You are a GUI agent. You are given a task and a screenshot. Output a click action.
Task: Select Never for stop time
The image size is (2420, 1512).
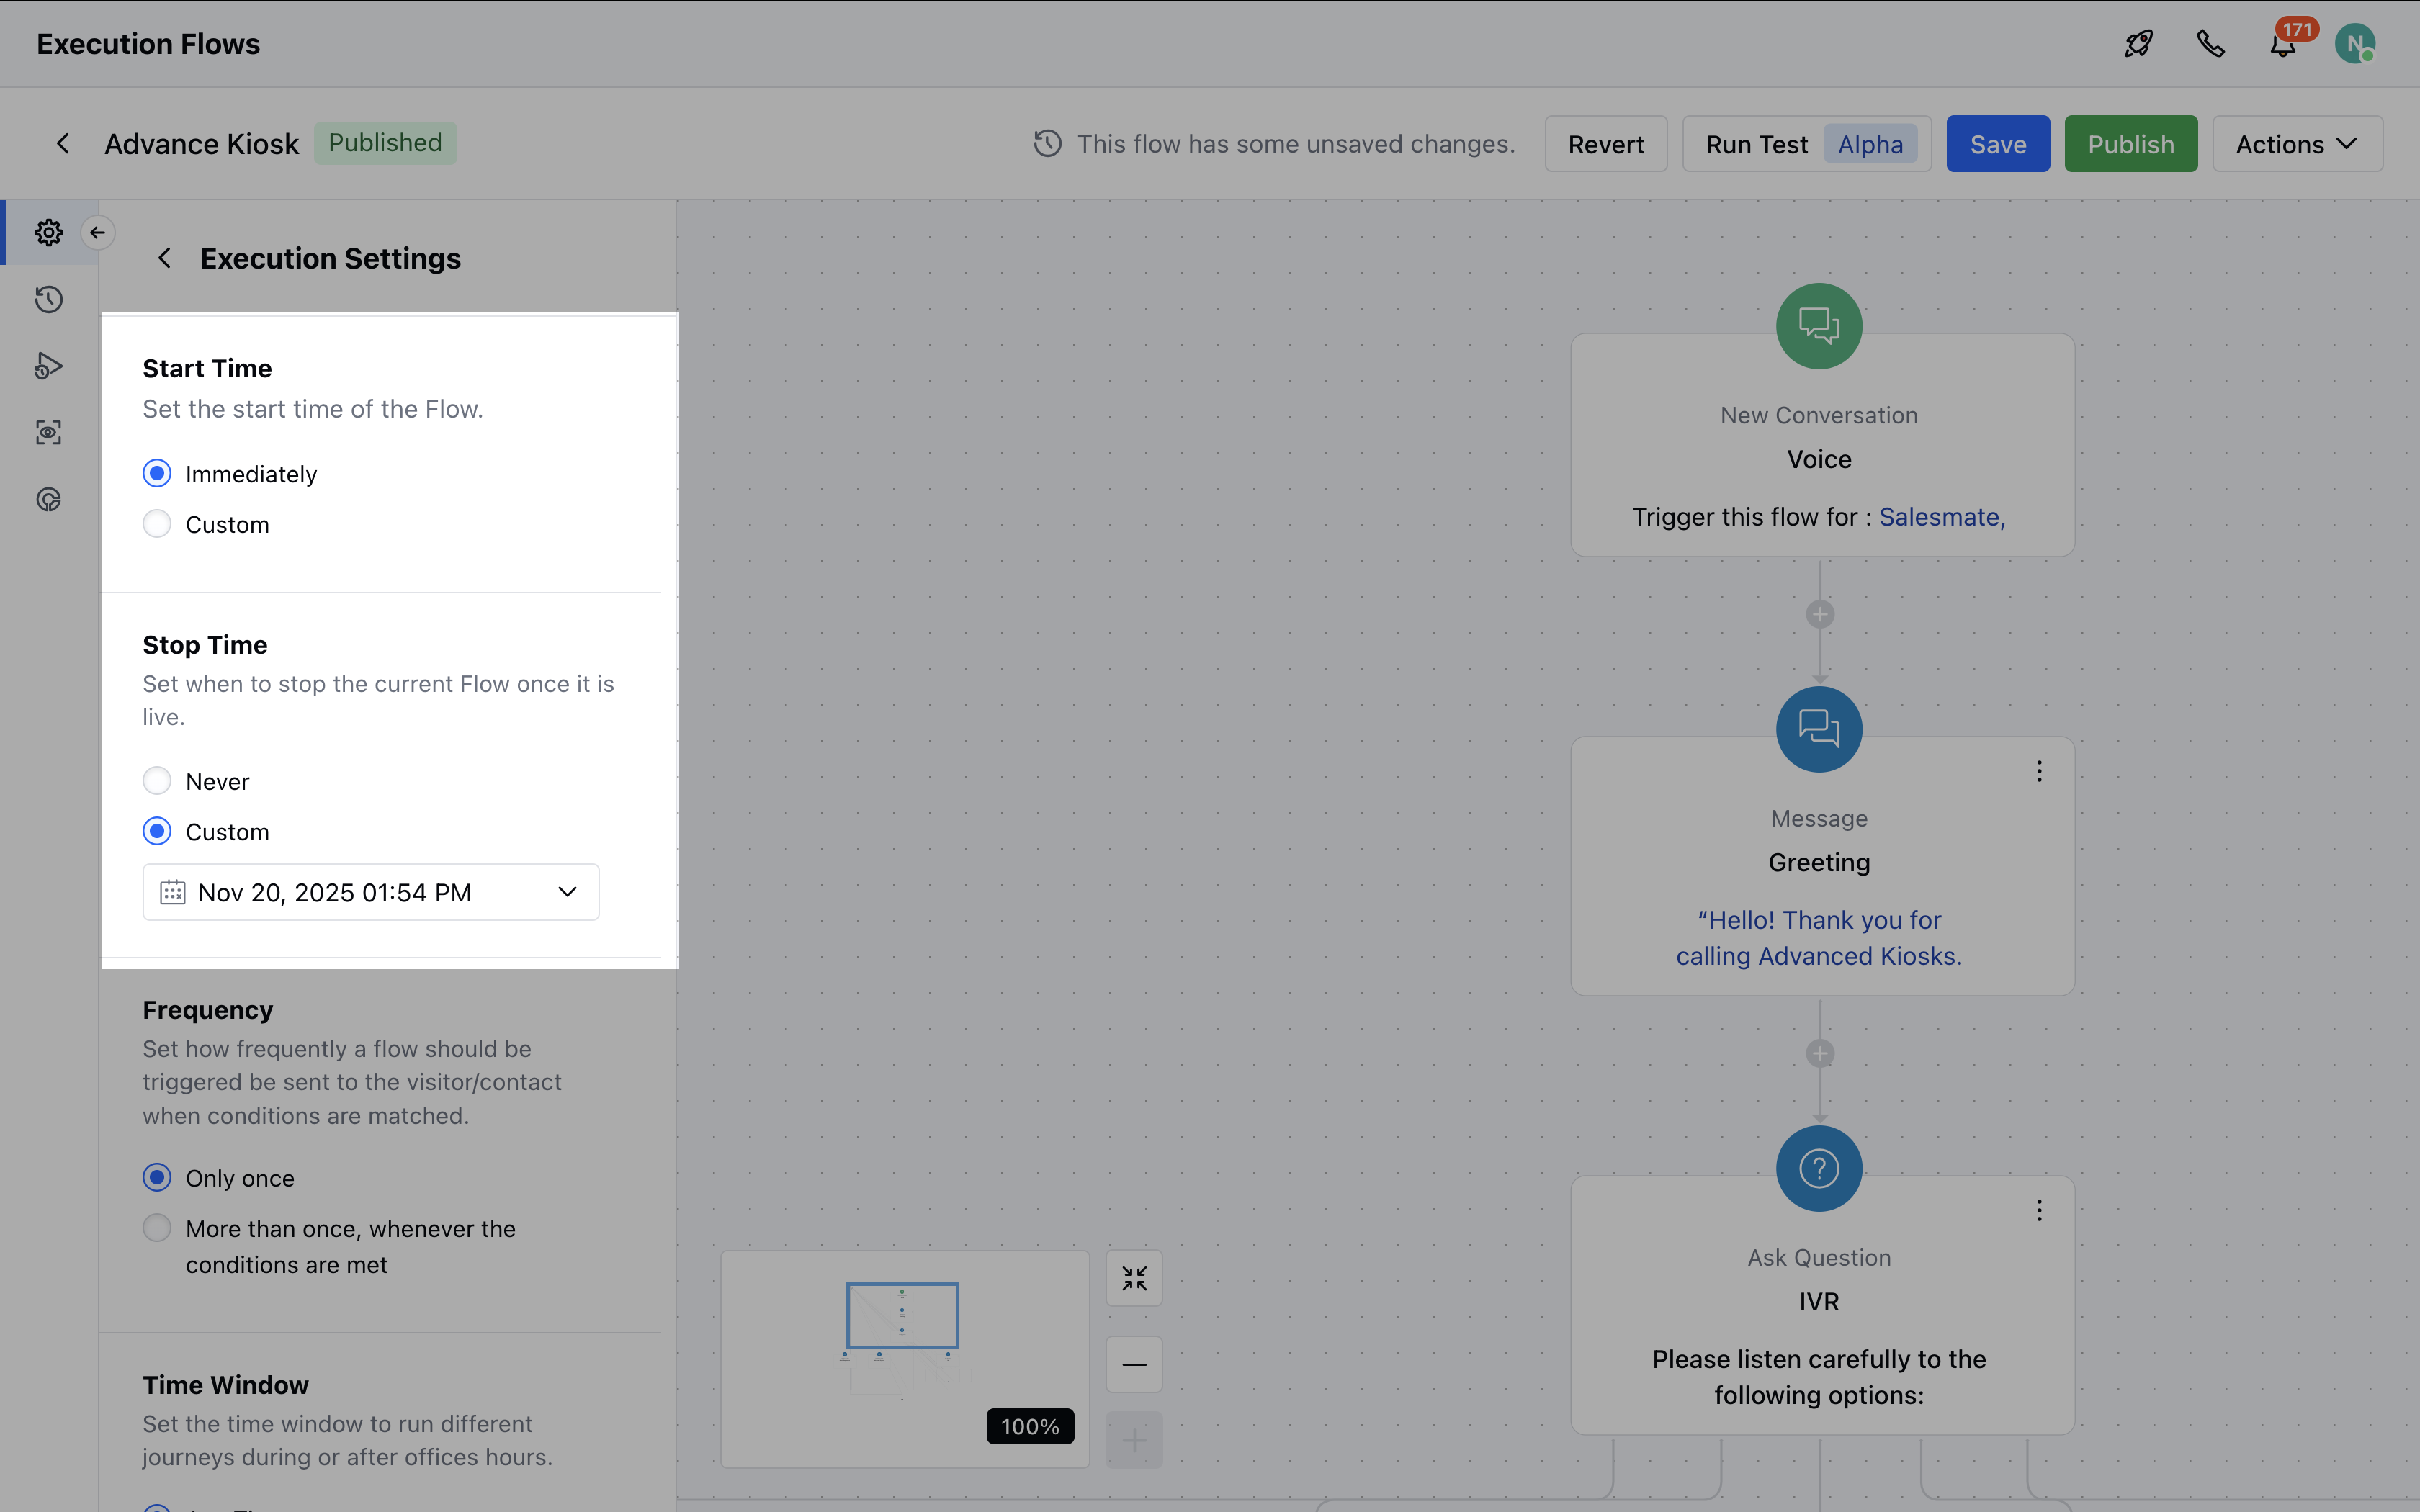tap(157, 781)
